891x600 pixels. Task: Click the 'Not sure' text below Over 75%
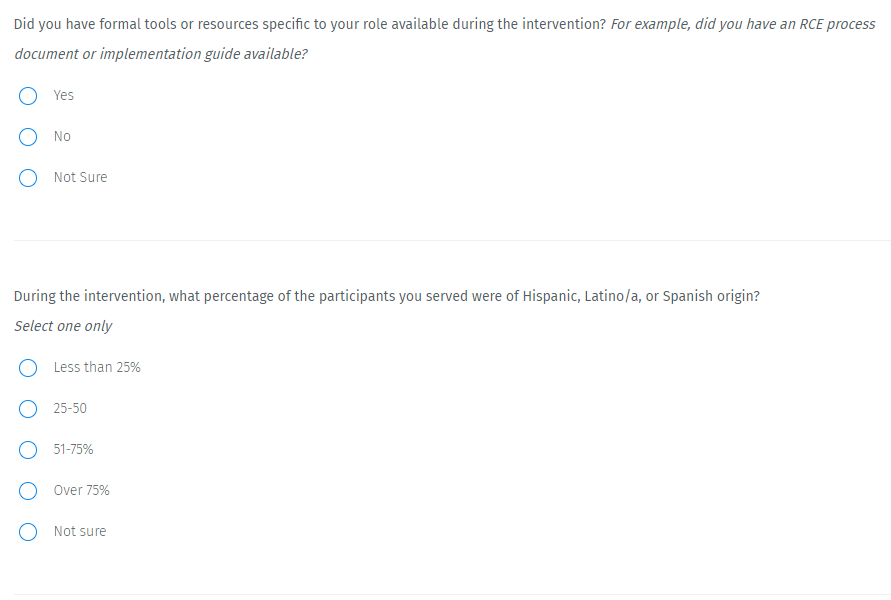[79, 532]
